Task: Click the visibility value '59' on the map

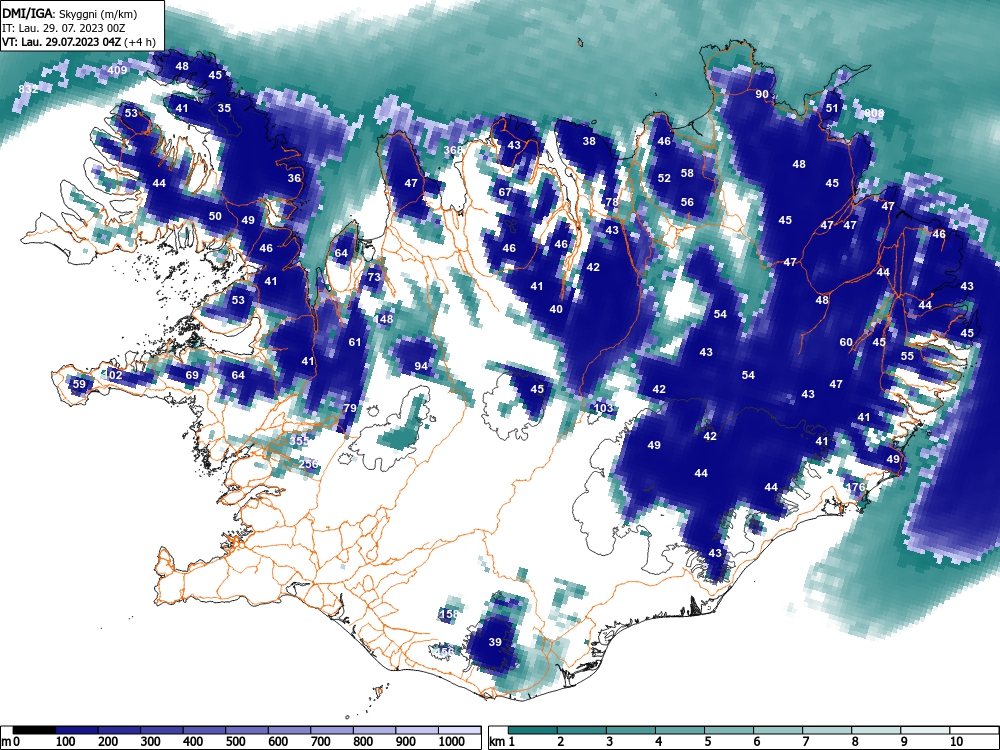Action: (79, 385)
